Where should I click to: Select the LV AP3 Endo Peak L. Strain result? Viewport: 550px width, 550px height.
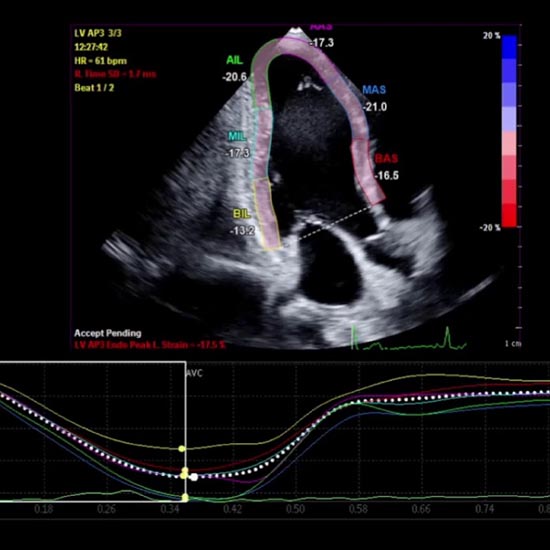click(150, 345)
